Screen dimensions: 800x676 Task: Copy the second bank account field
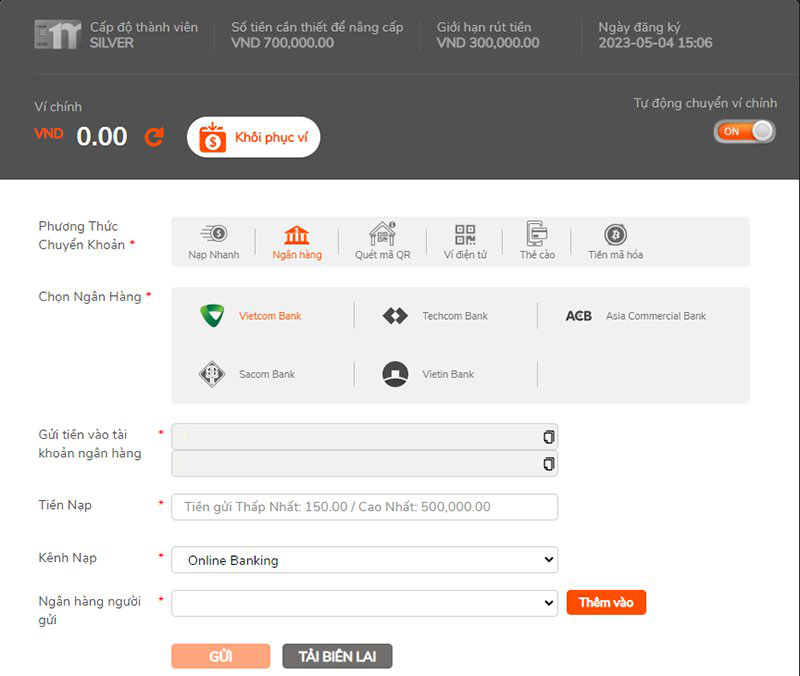(547, 464)
